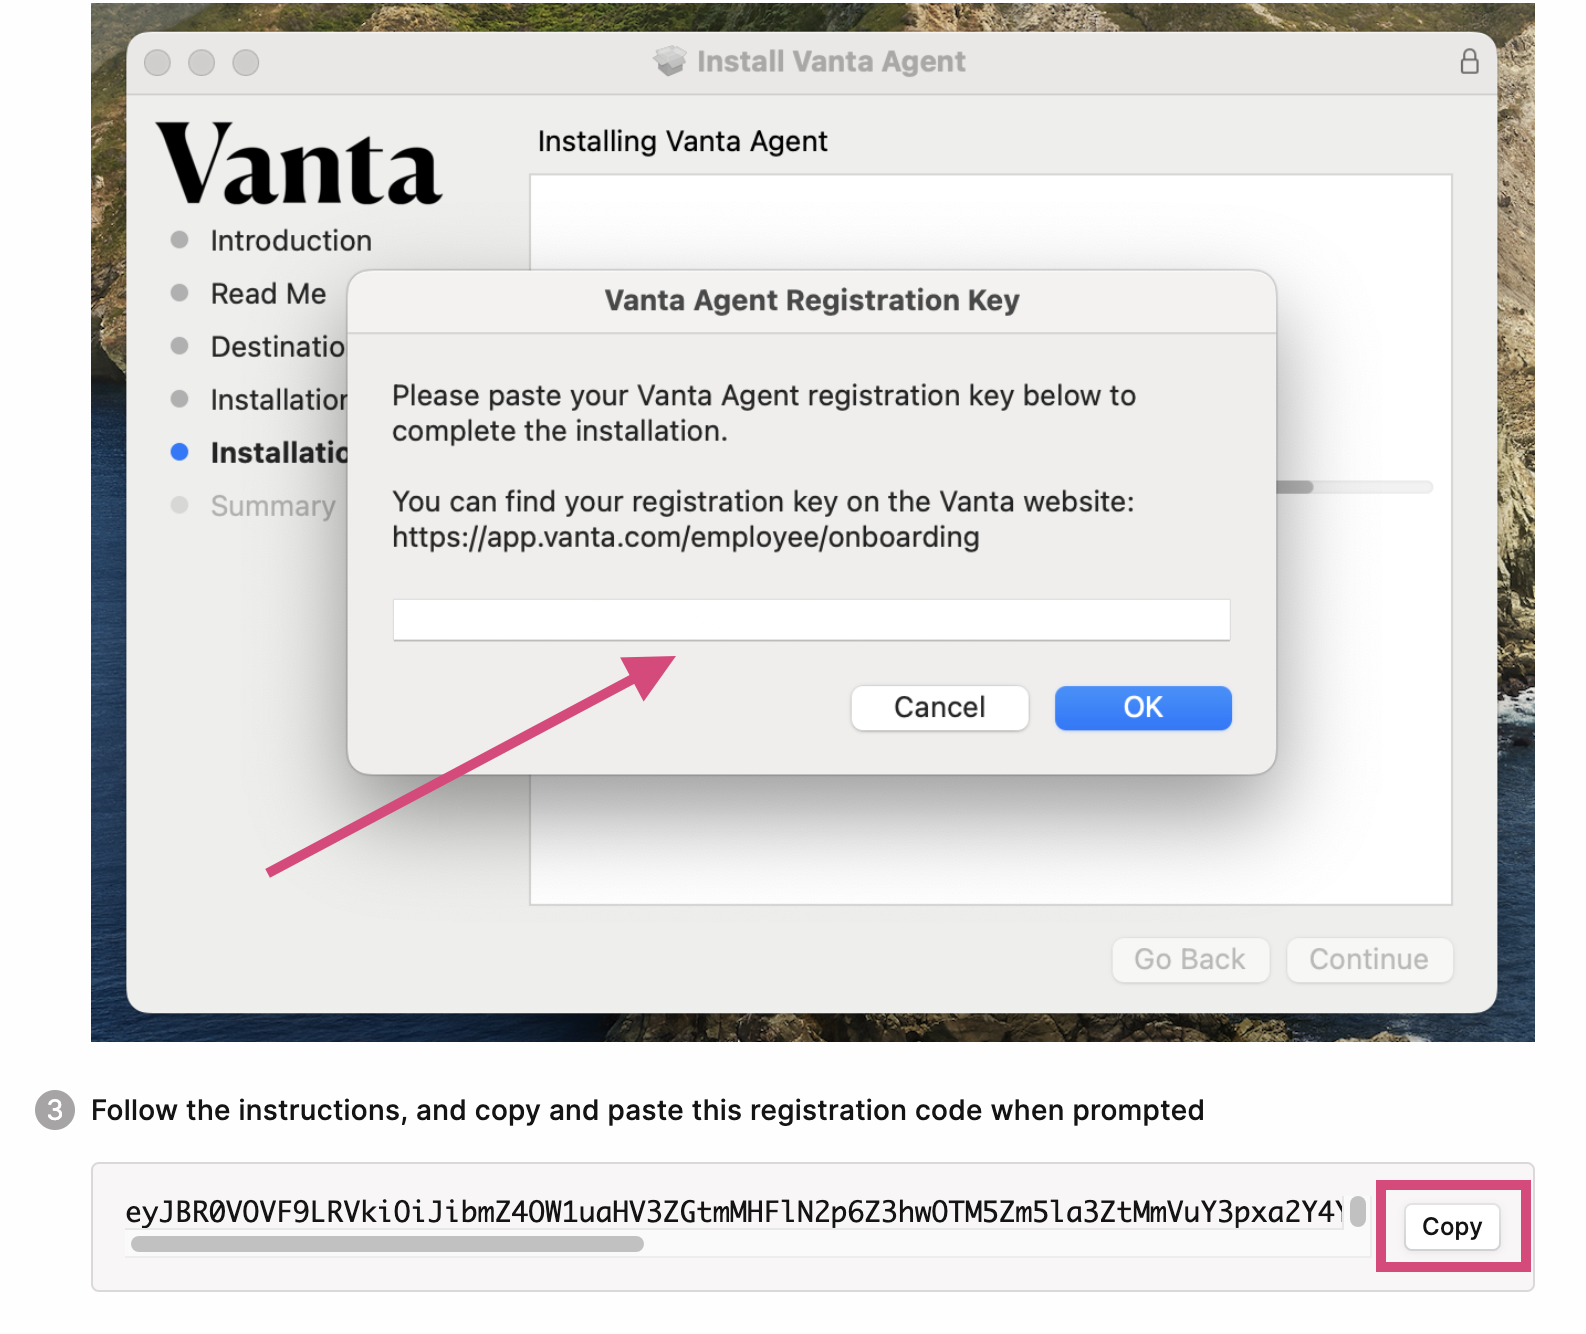Click the Continue button in installer
The width and height of the screenshot is (1586, 1334).
click(x=1369, y=960)
